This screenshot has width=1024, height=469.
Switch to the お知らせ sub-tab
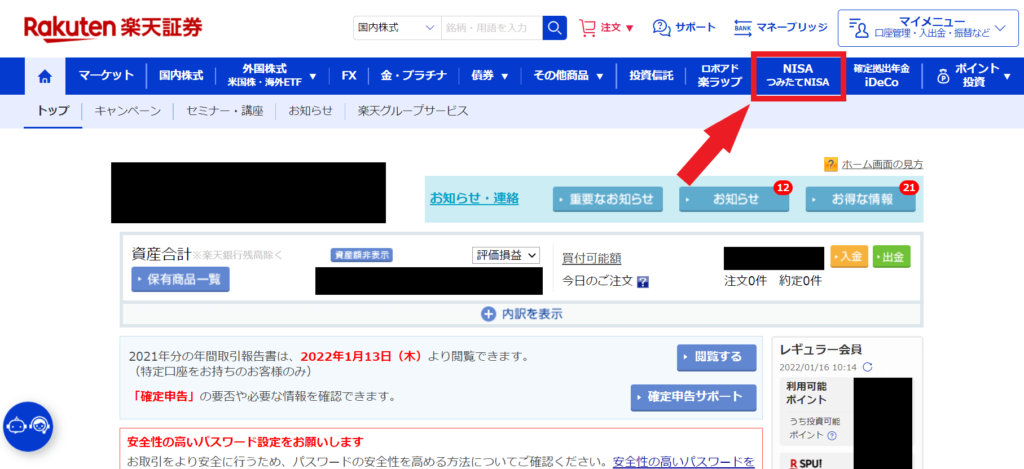(x=311, y=111)
